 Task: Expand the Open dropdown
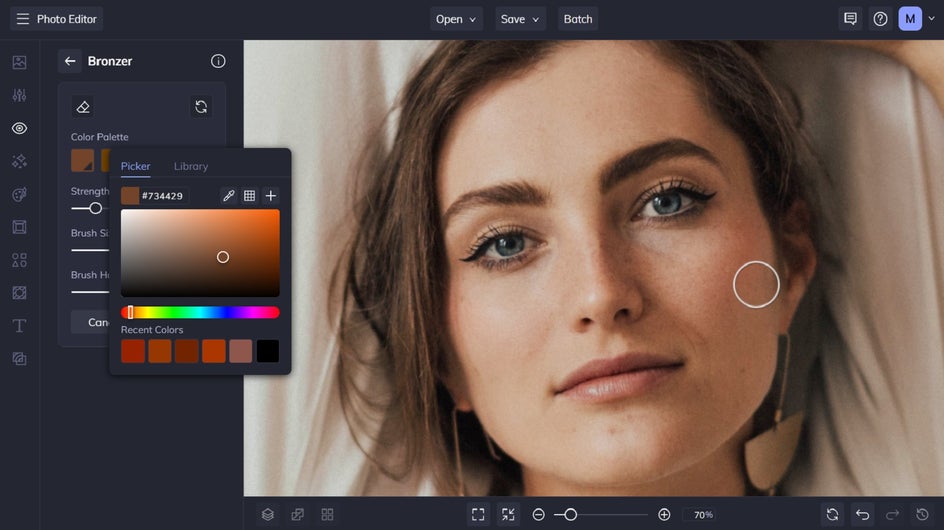(456, 19)
